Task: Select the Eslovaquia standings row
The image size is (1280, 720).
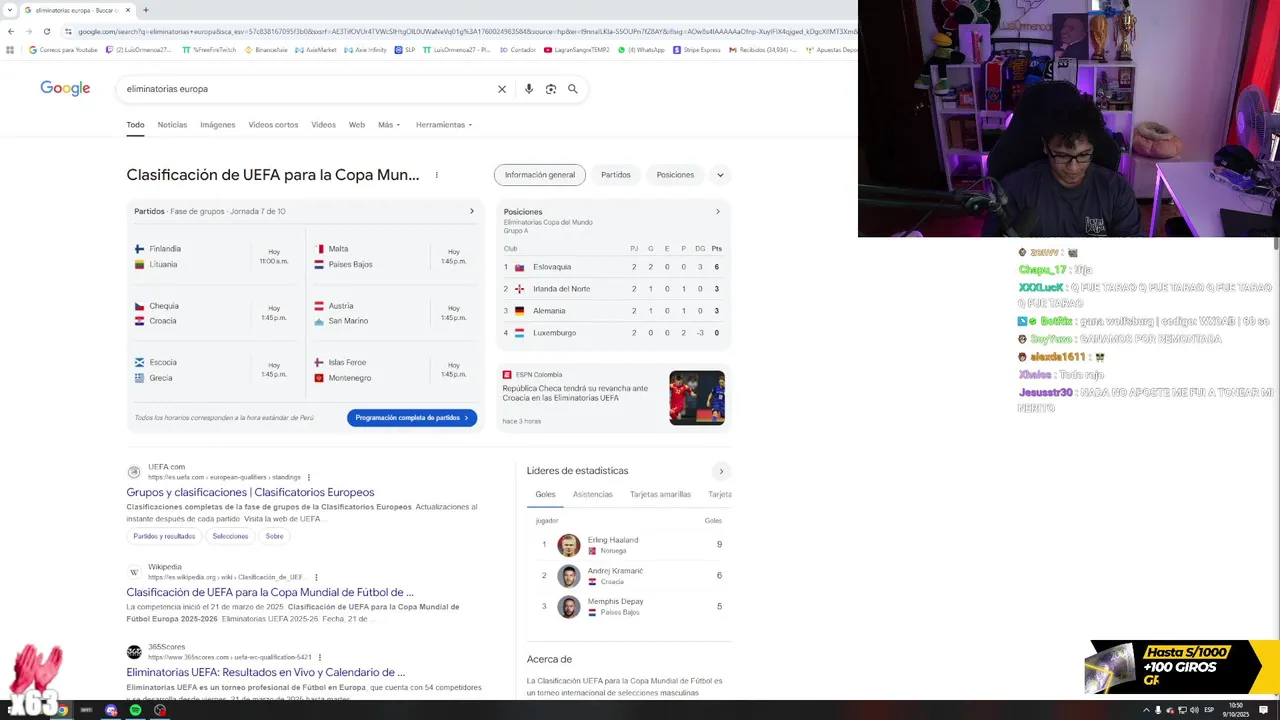Action: coord(613,267)
